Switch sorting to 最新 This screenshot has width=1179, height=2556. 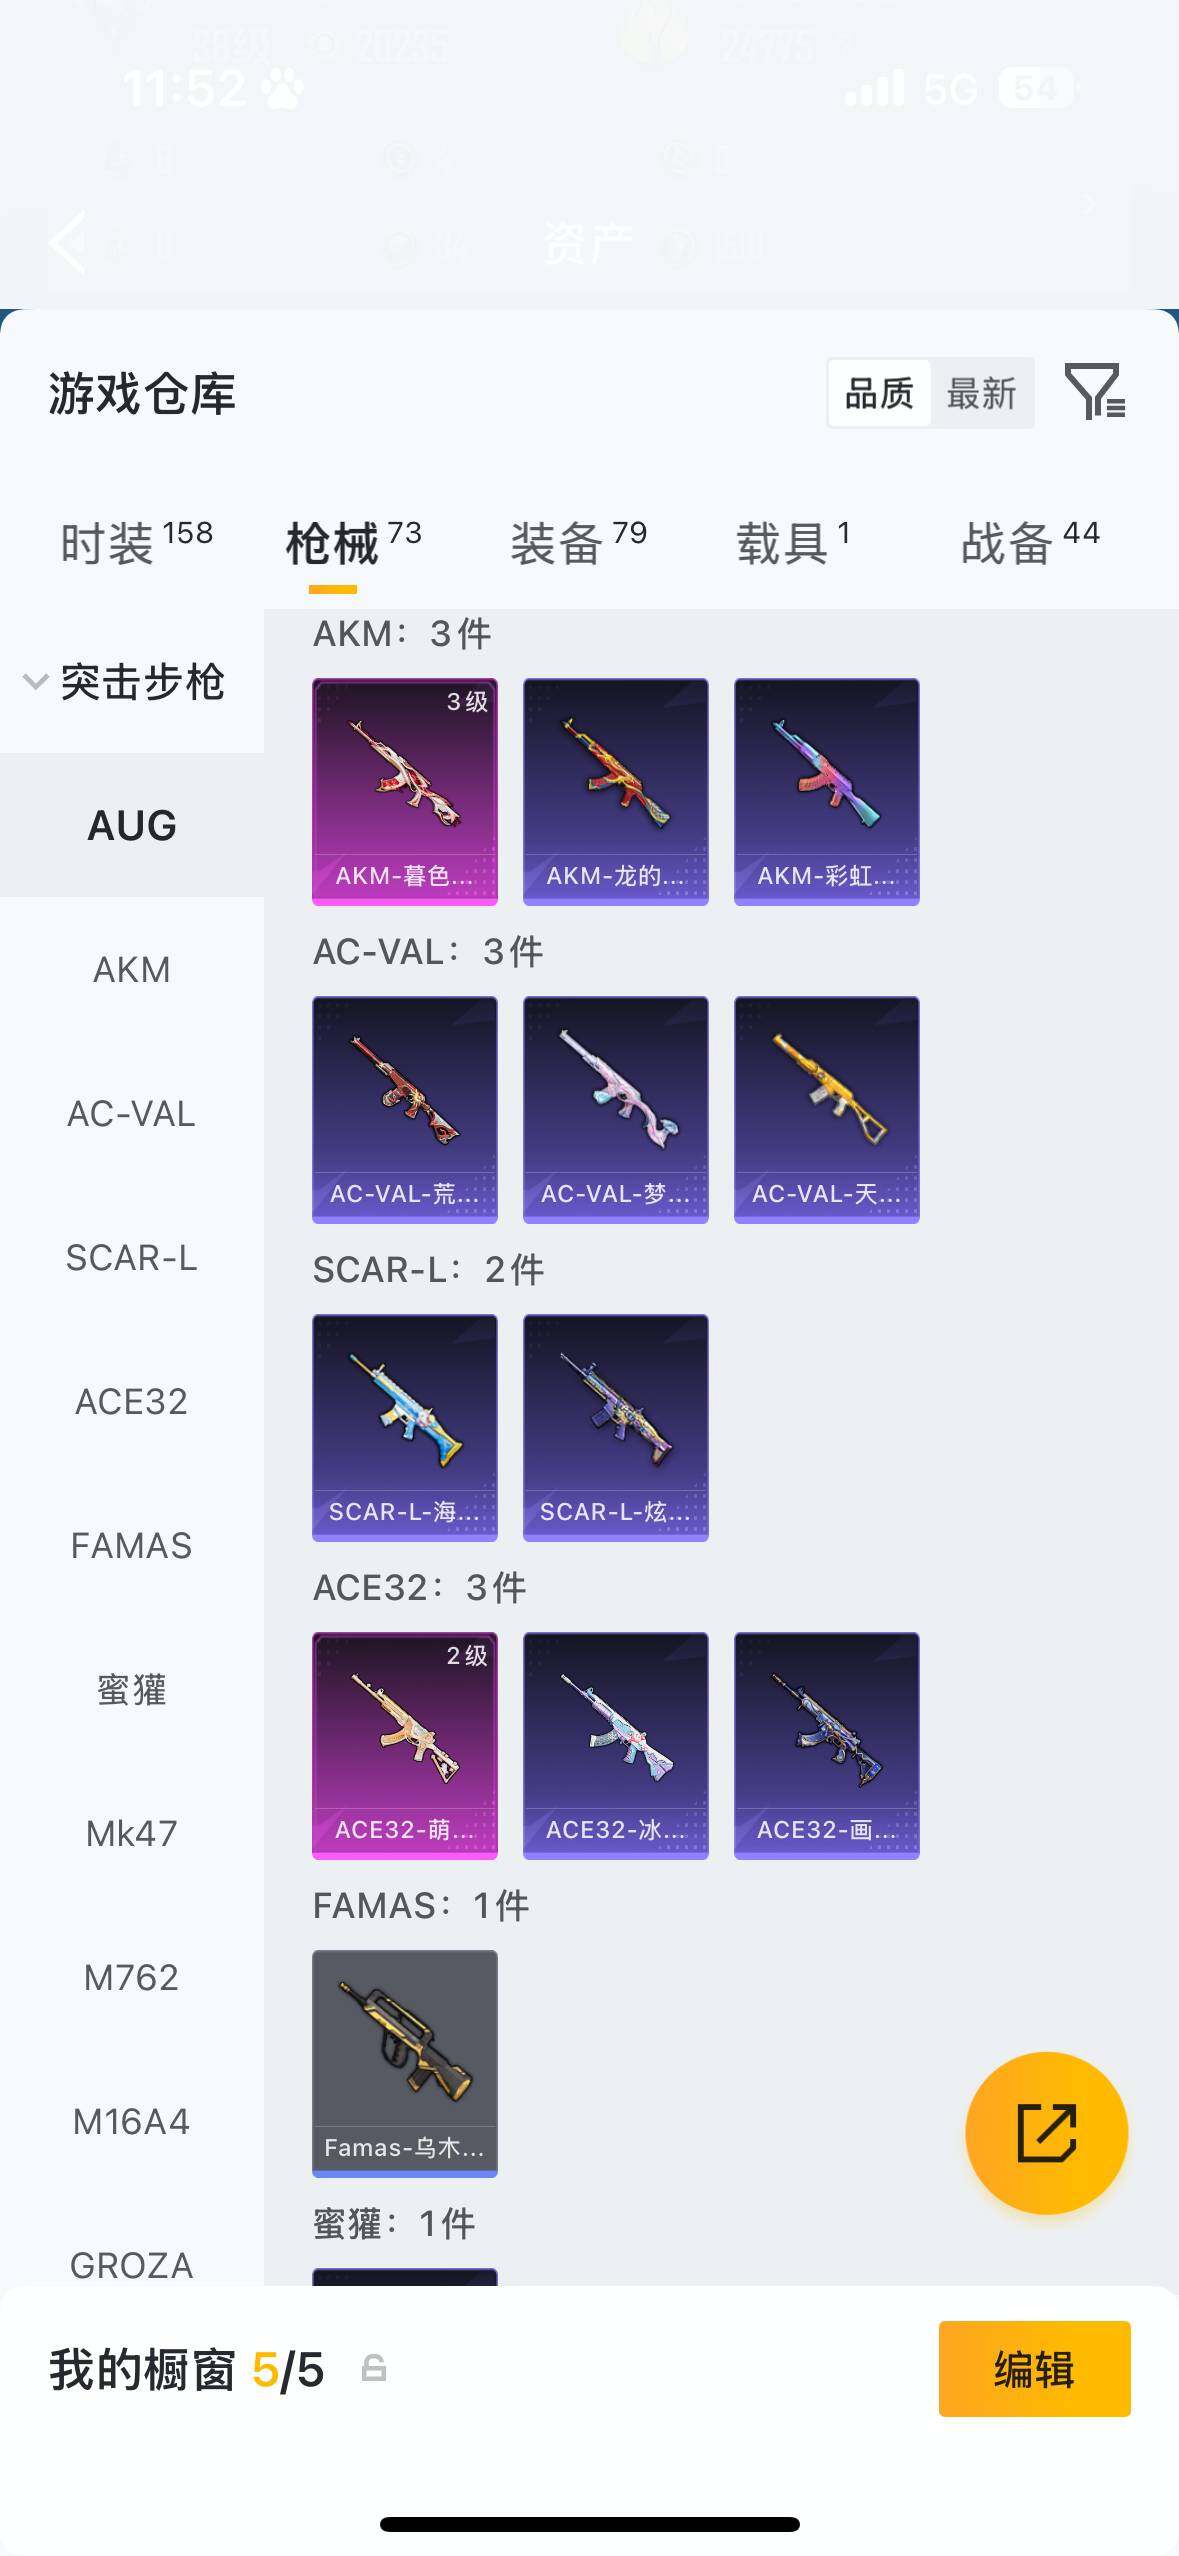pyautogui.click(x=981, y=394)
